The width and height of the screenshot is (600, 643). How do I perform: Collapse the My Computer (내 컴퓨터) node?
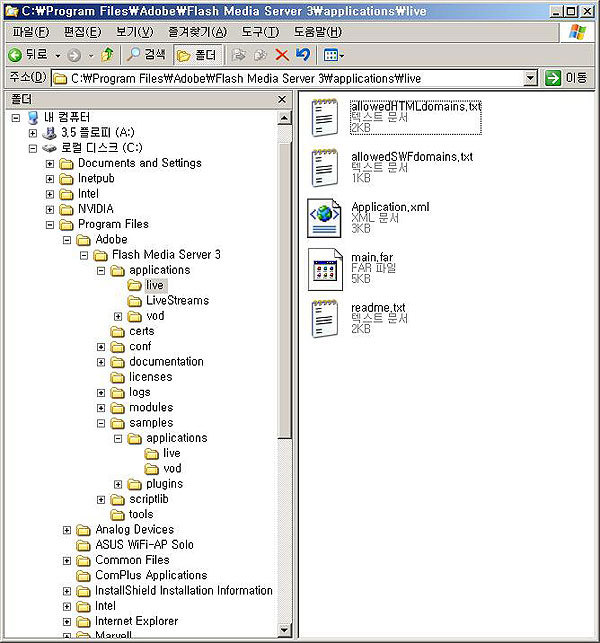[x=16, y=118]
